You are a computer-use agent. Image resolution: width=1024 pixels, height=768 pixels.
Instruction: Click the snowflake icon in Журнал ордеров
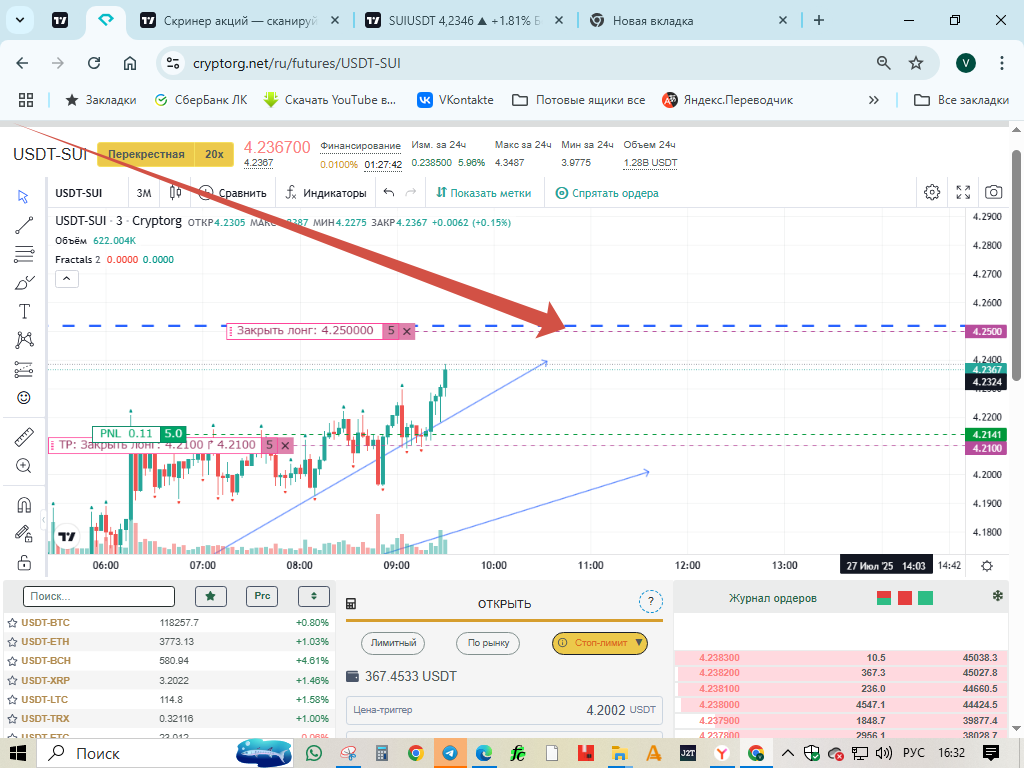click(997, 596)
